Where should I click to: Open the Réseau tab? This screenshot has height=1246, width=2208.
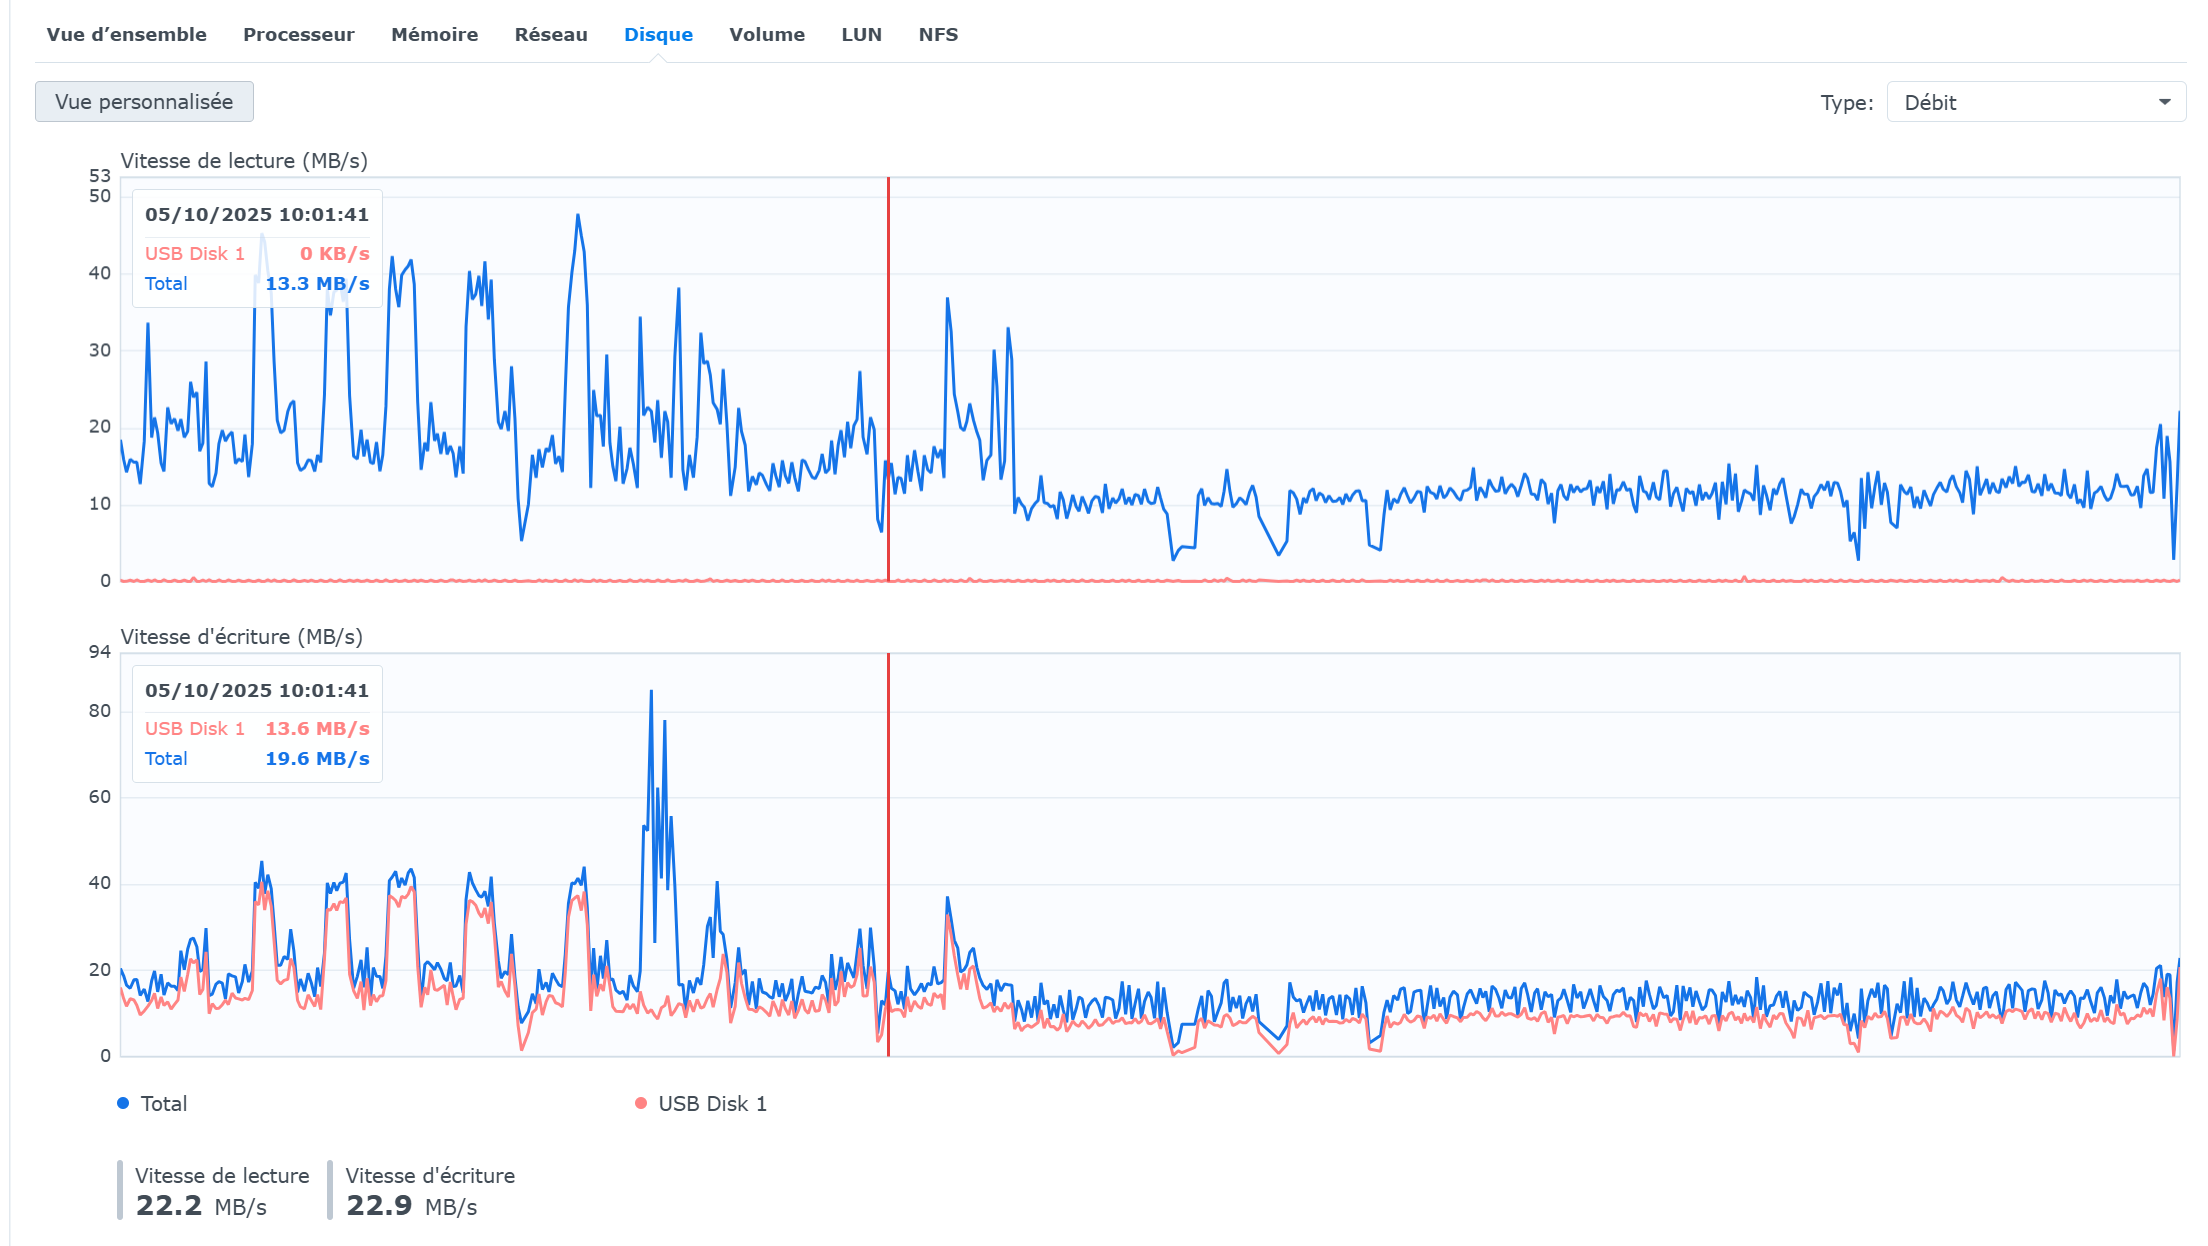coord(551,34)
